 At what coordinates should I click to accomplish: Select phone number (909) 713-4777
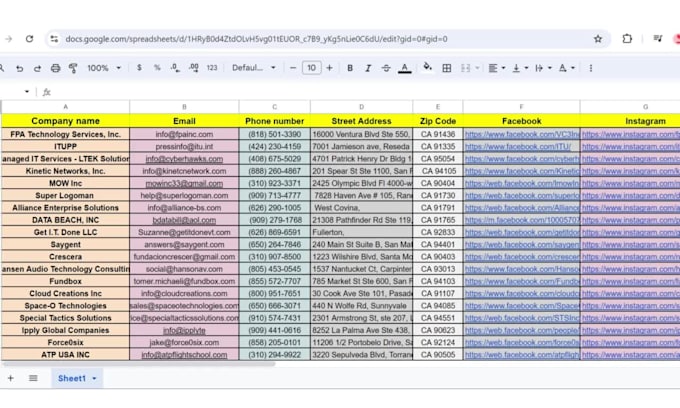275,196
